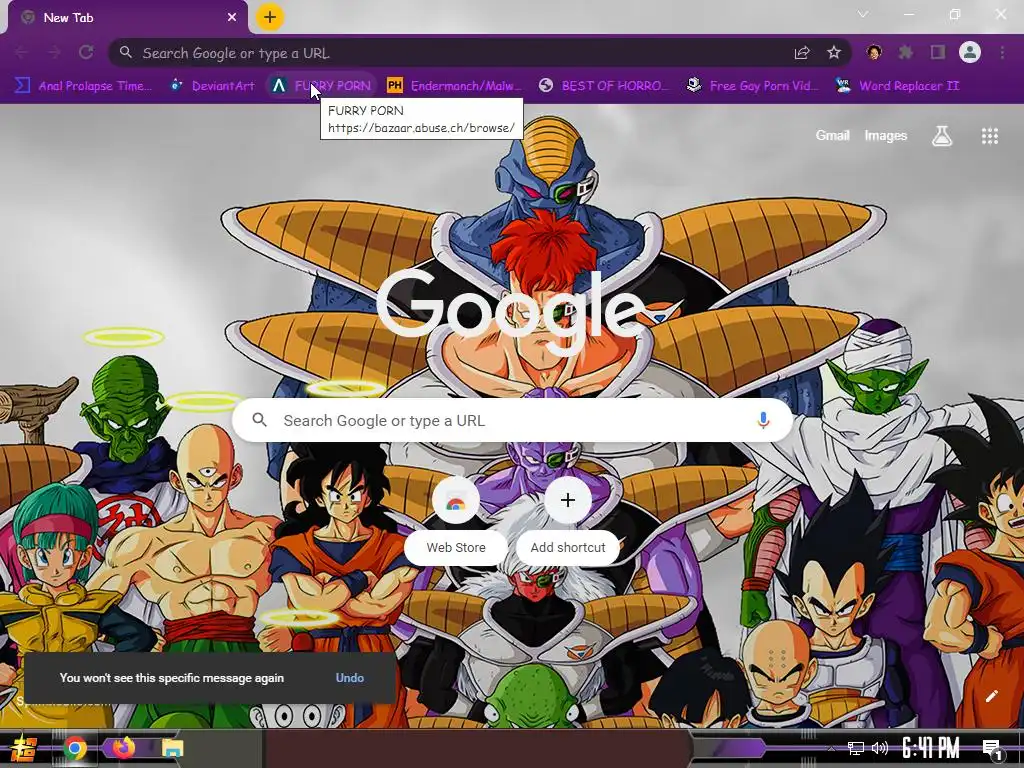
Task: Click the browser back arrow
Action: (x=22, y=53)
